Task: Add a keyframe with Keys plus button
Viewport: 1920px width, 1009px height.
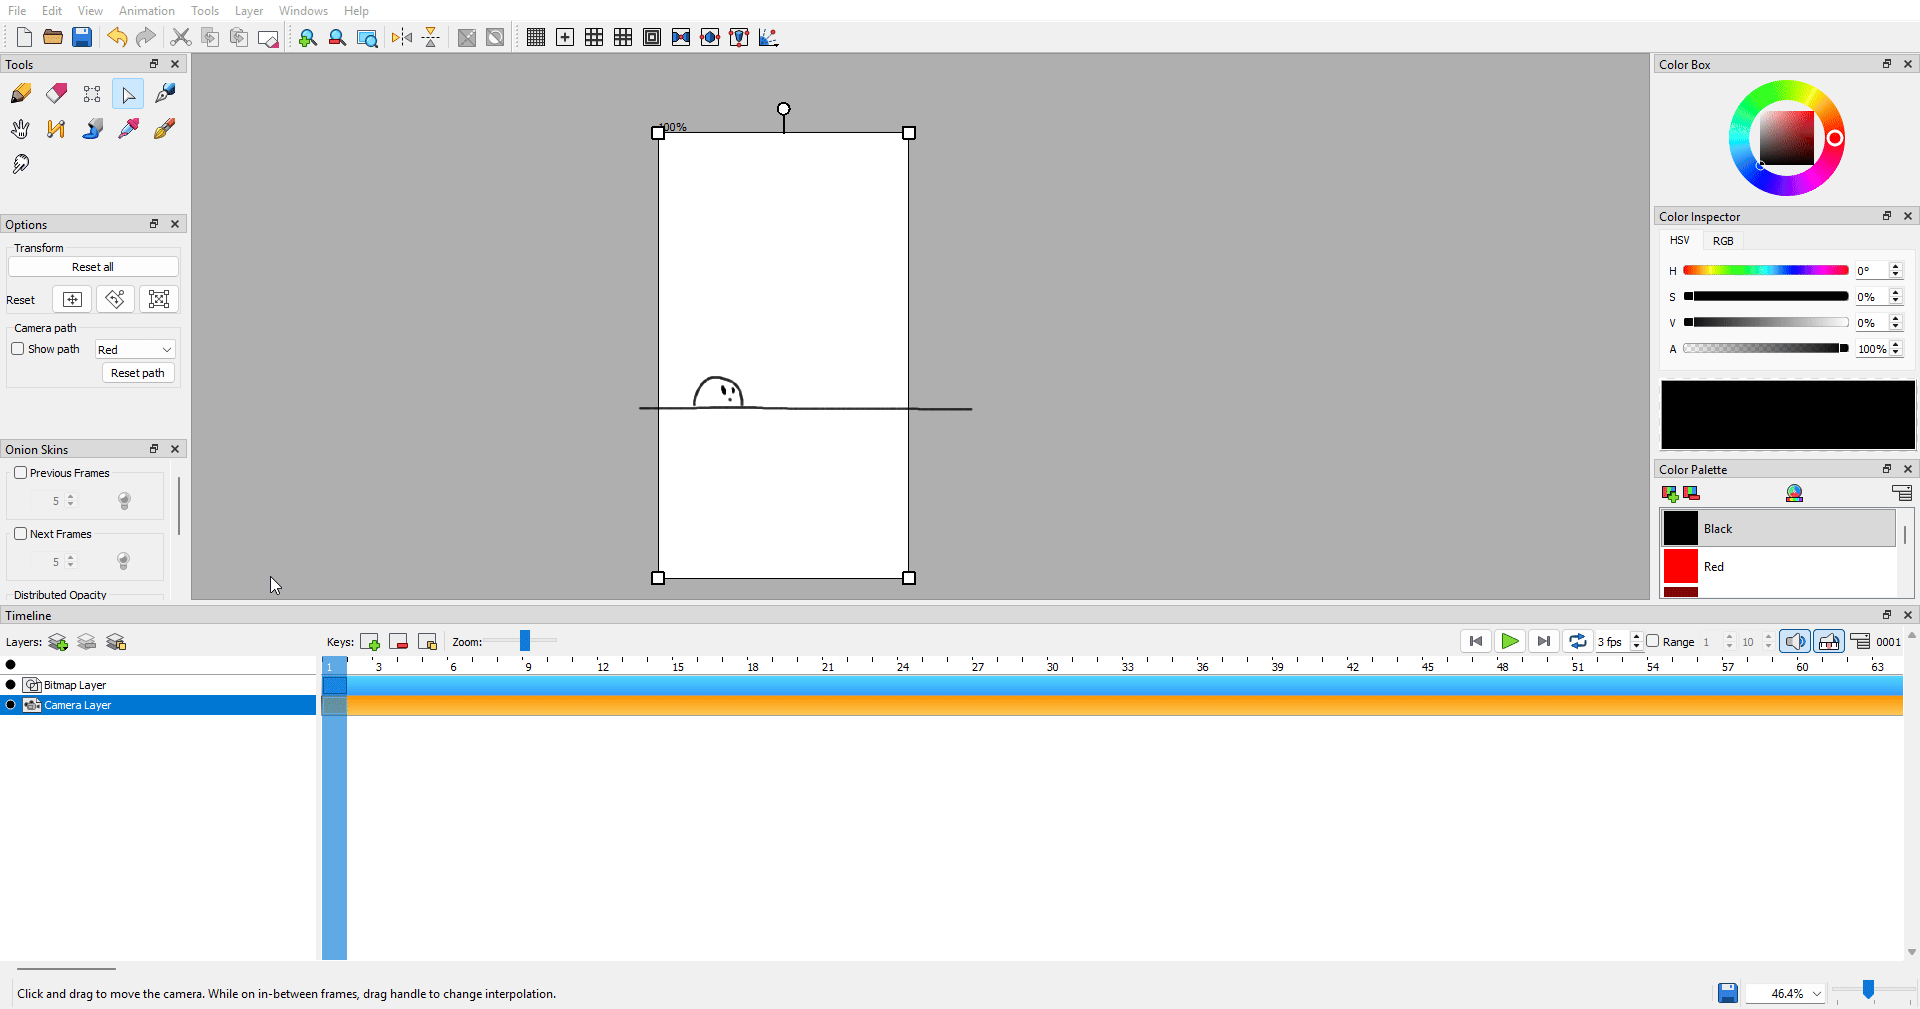Action: point(369,642)
